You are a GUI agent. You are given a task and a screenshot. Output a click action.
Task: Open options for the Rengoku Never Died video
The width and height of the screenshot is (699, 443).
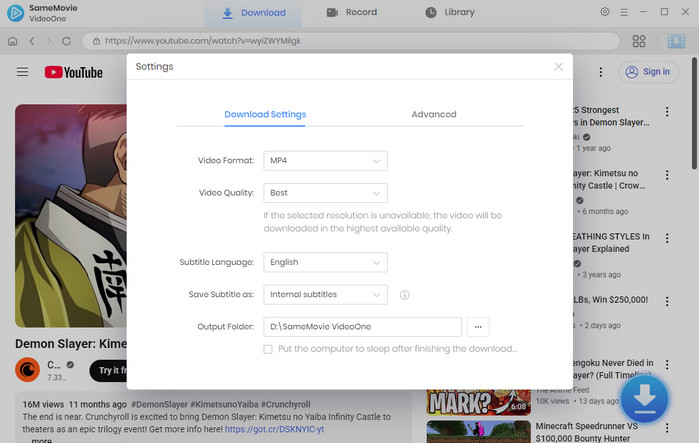(667, 365)
